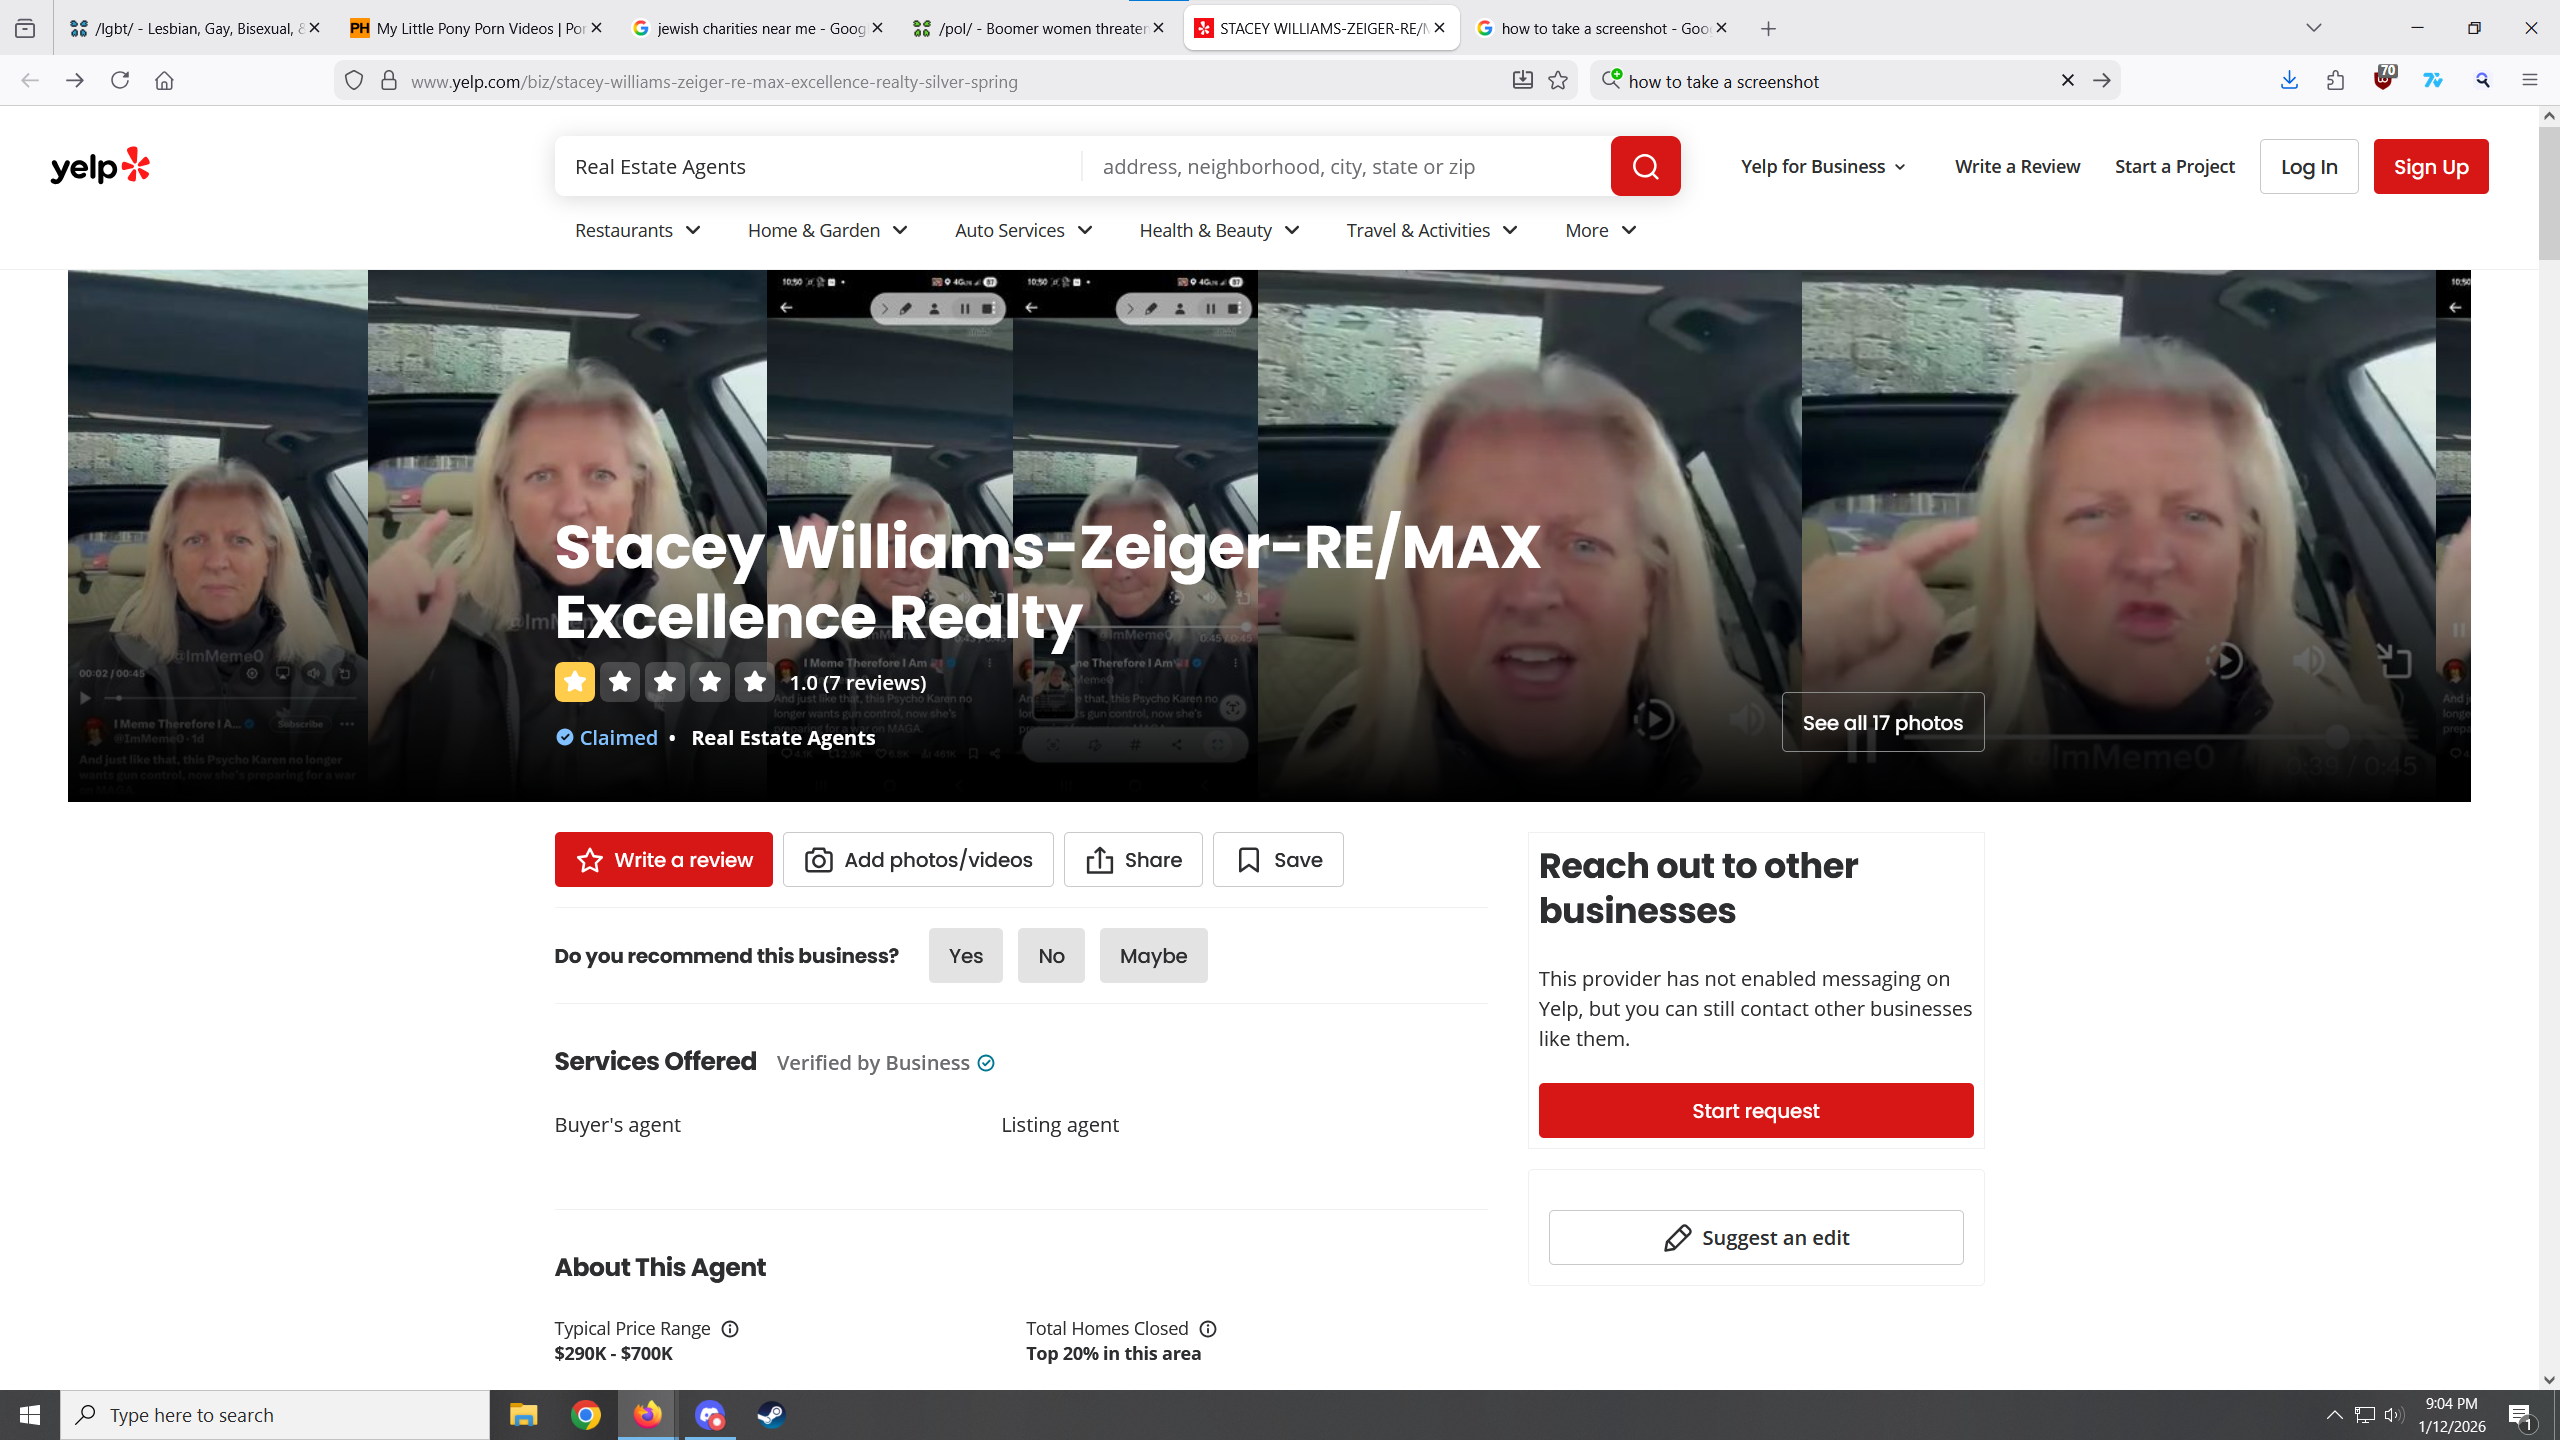The width and height of the screenshot is (2560, 1440).
Task: Click See all 17 photos
Action: [1882, 722]
